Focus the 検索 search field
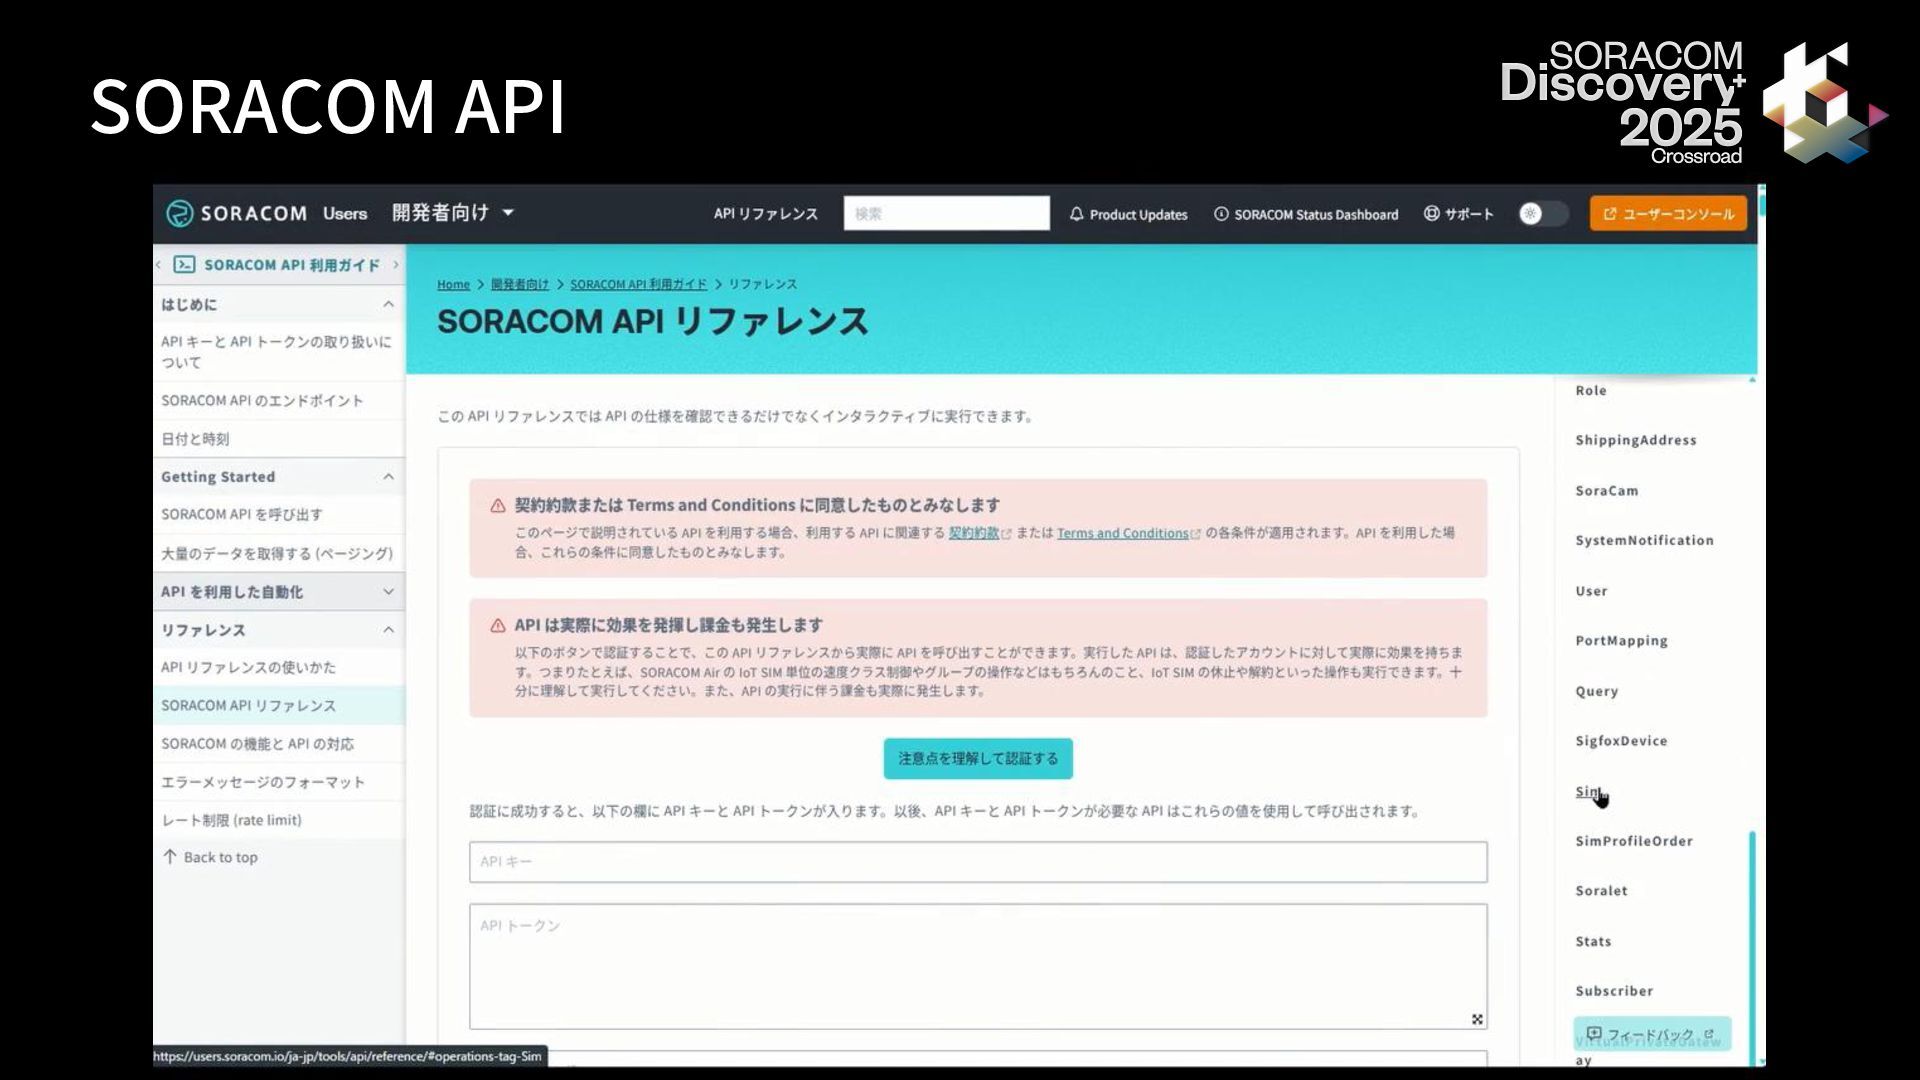Viewport: 1920px width, 1080px height. tap(946, 213)
